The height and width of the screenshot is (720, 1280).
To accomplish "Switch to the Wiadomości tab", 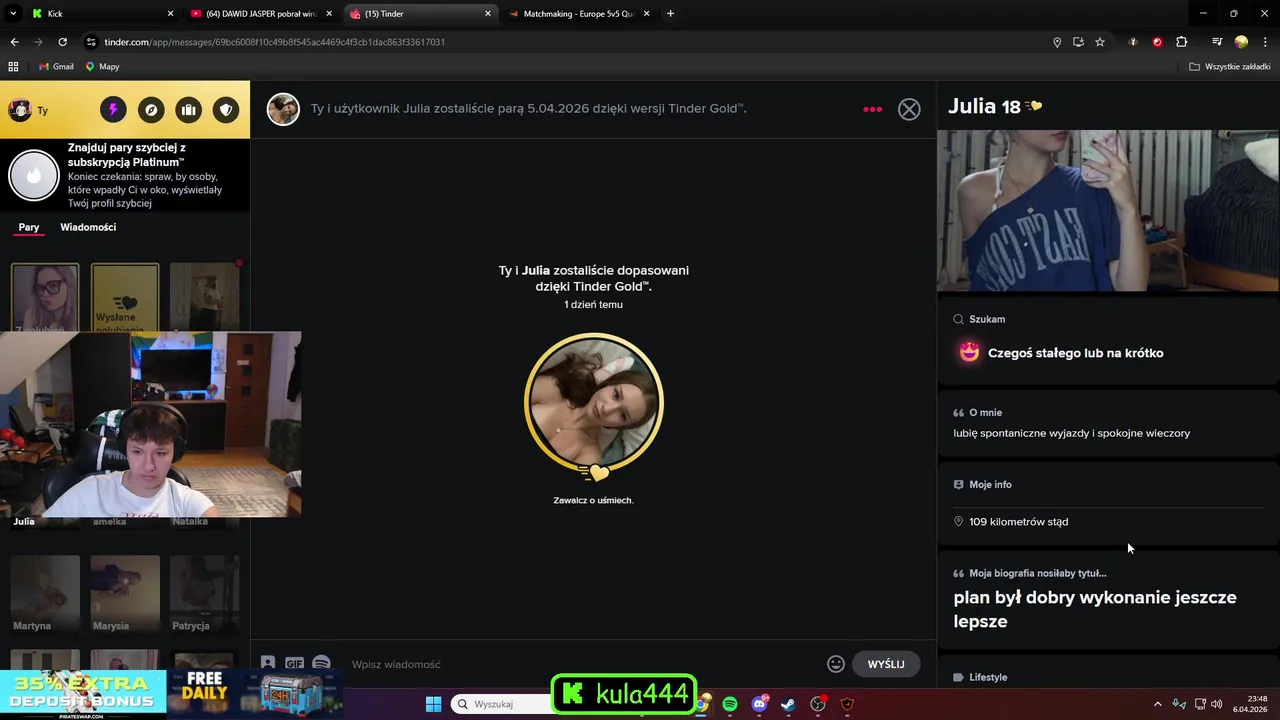I will pyautogui.click(x=88, y=227).
